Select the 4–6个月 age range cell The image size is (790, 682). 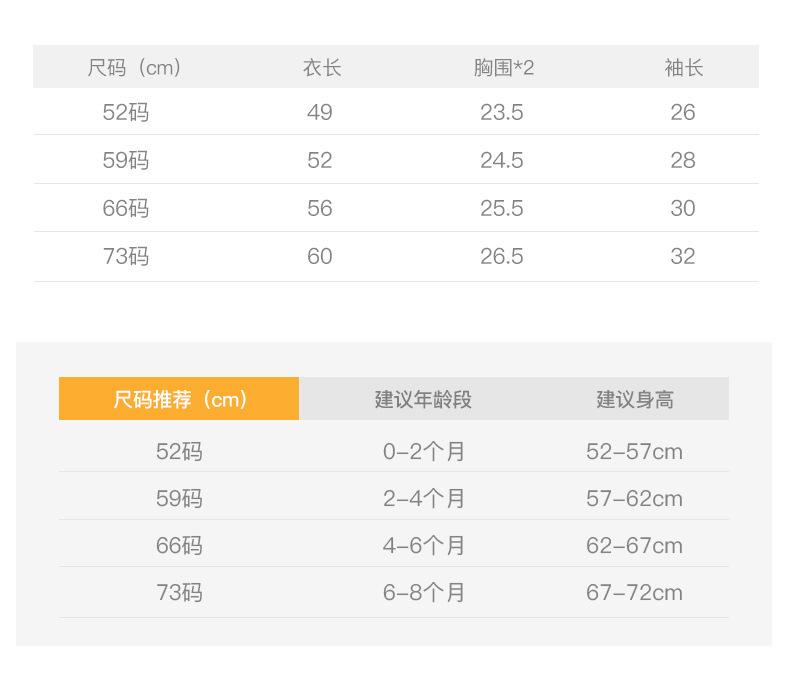click(x=424, y=545)
